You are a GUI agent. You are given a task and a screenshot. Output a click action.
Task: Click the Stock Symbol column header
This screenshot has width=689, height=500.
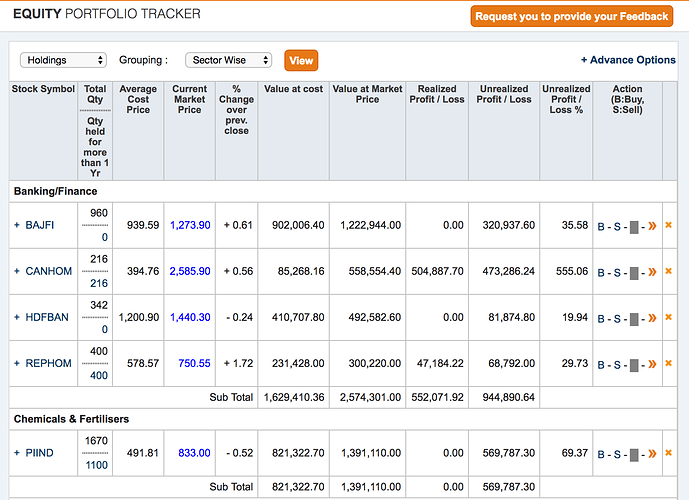point(43,89)
